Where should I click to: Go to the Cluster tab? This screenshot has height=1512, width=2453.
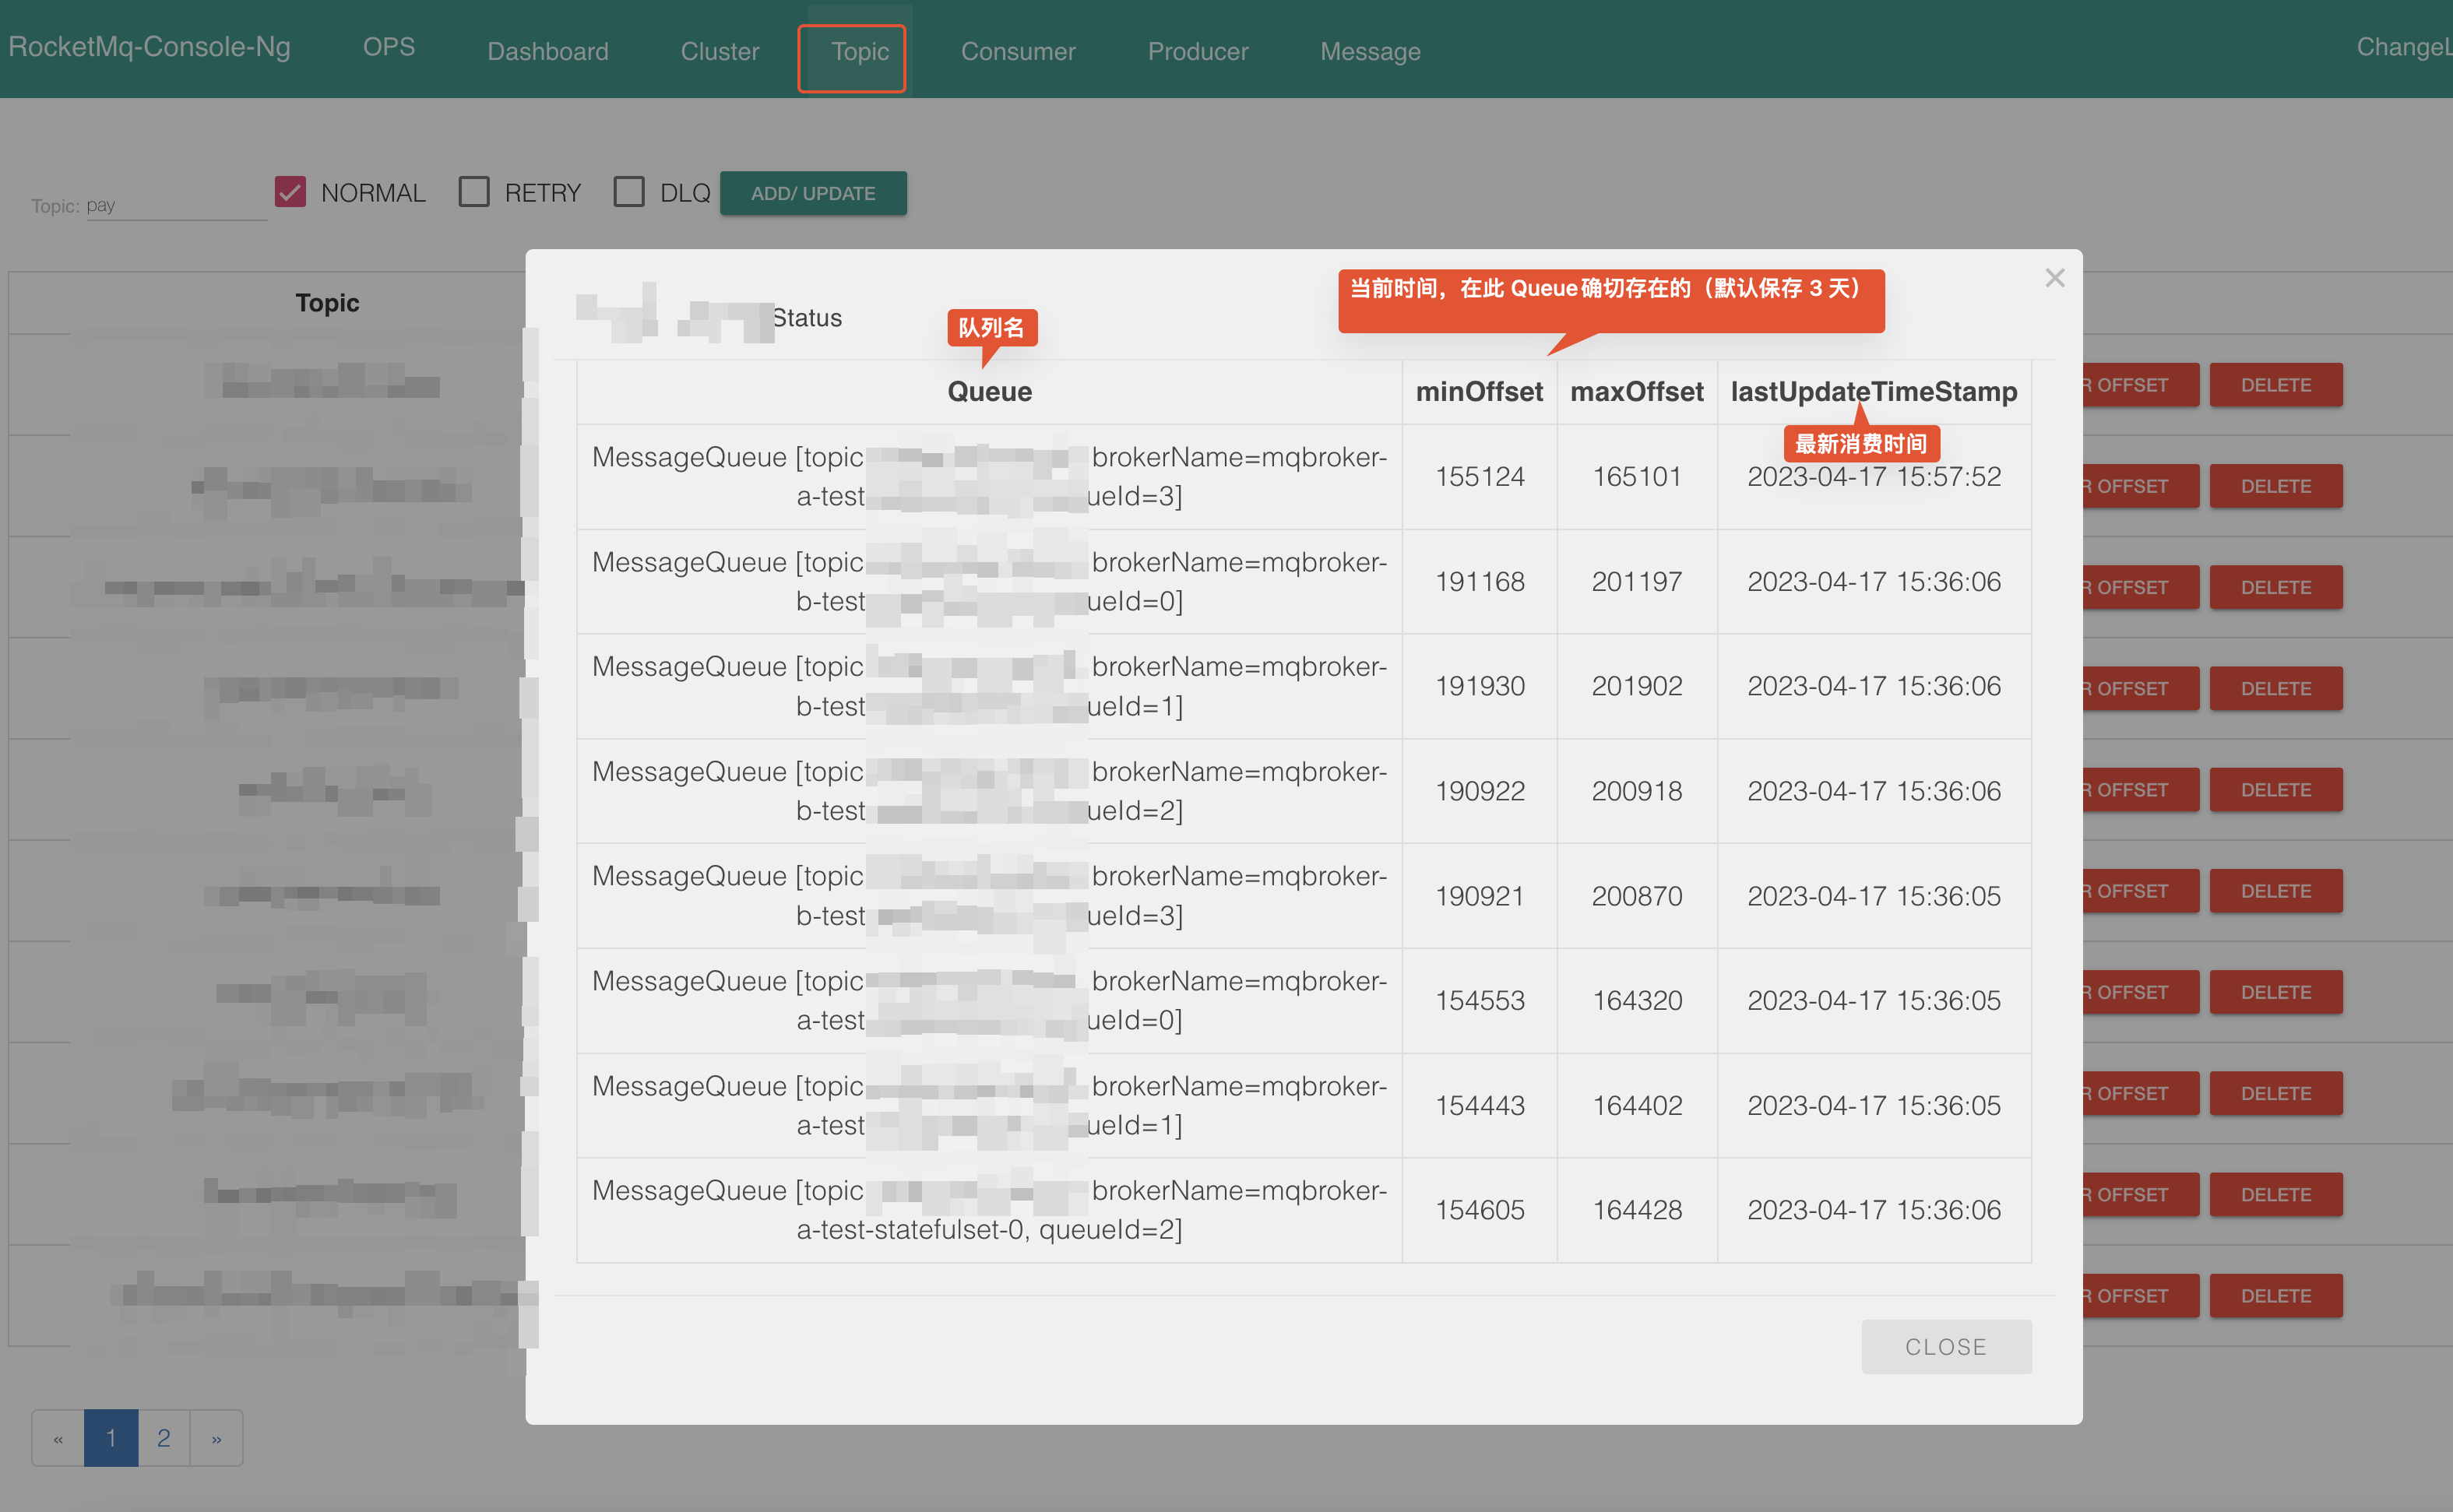tap(719, 52)
